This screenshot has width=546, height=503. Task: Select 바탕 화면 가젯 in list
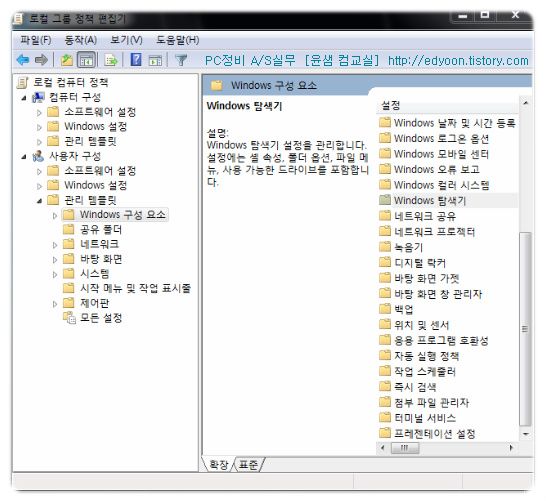[x=427, y=278]
